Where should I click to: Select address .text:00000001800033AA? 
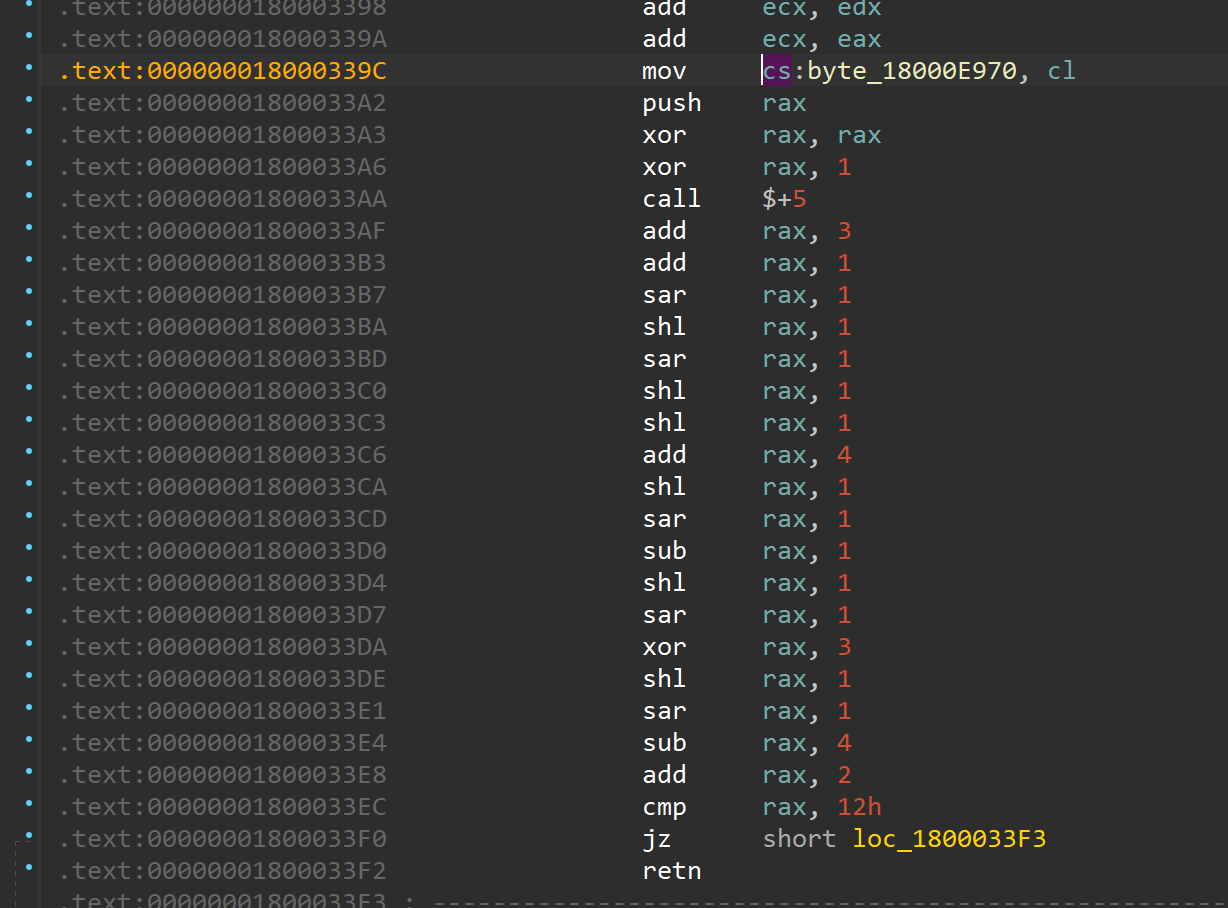223,199
